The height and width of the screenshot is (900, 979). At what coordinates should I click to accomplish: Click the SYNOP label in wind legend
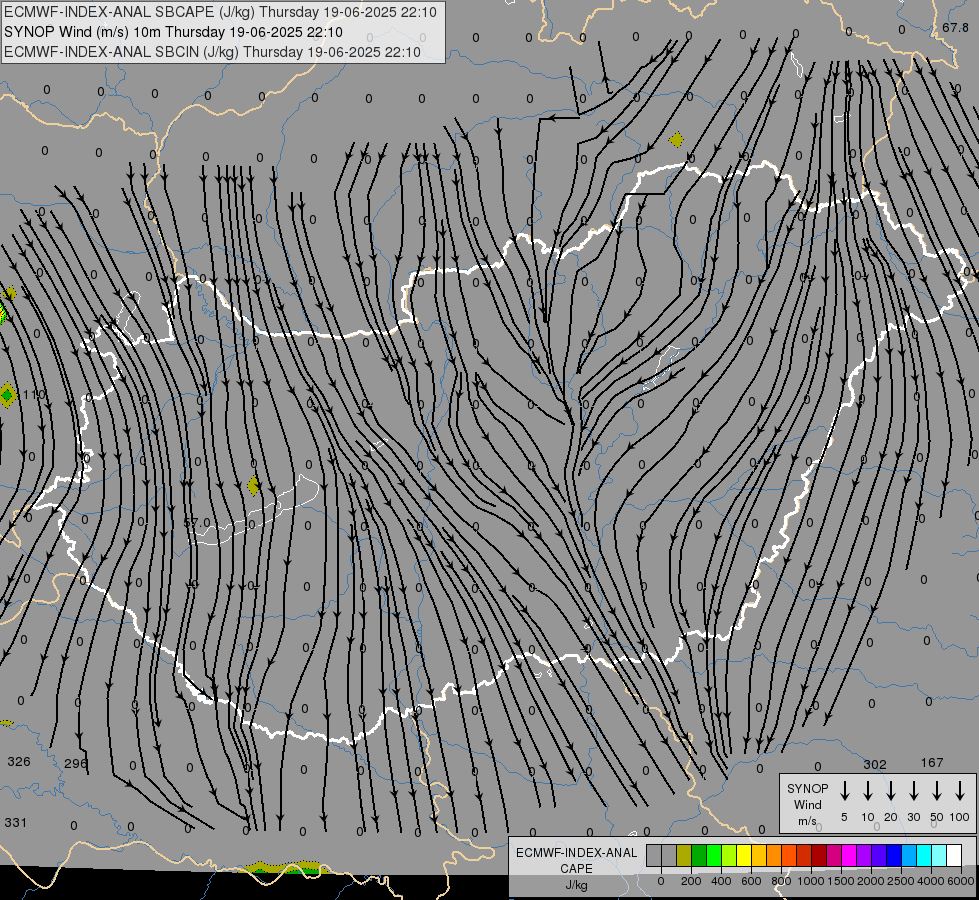[x=807, y=788]
